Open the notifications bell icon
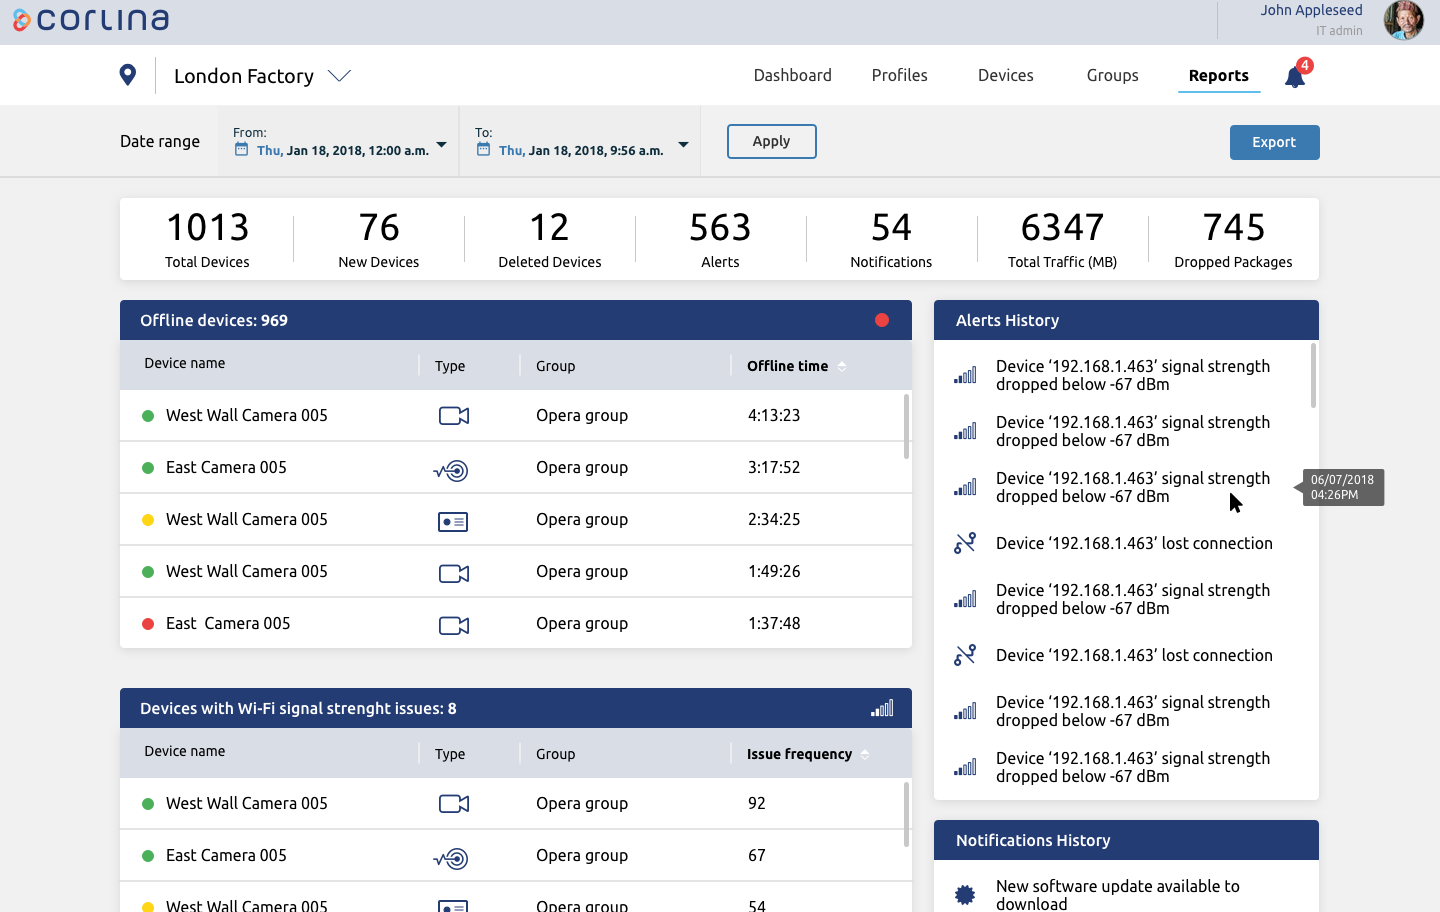Screen dimensions: 1440x912 point(1295,77)
